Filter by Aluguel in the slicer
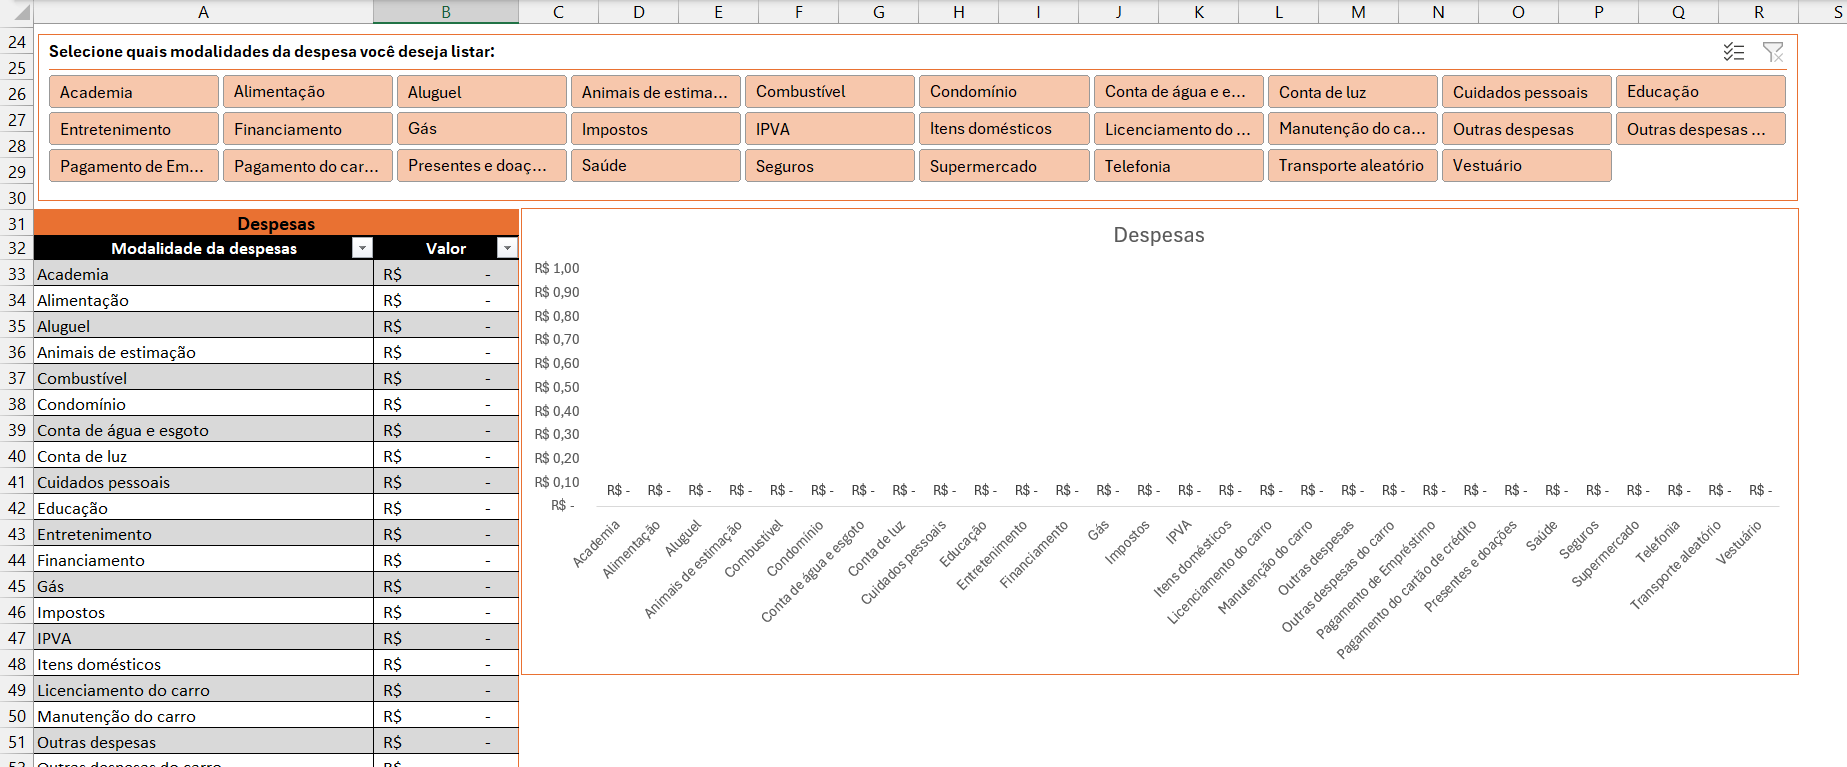1847x767 pixels. (x=481, y=92)
